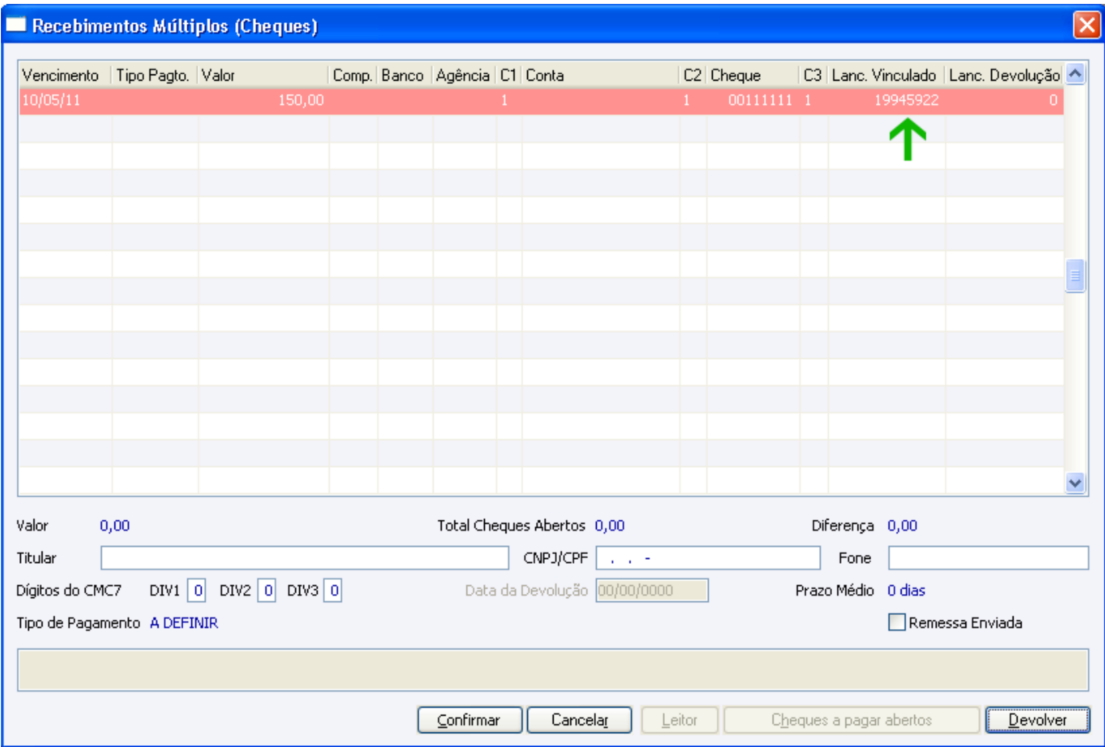Click the Comp. column header

353,75
